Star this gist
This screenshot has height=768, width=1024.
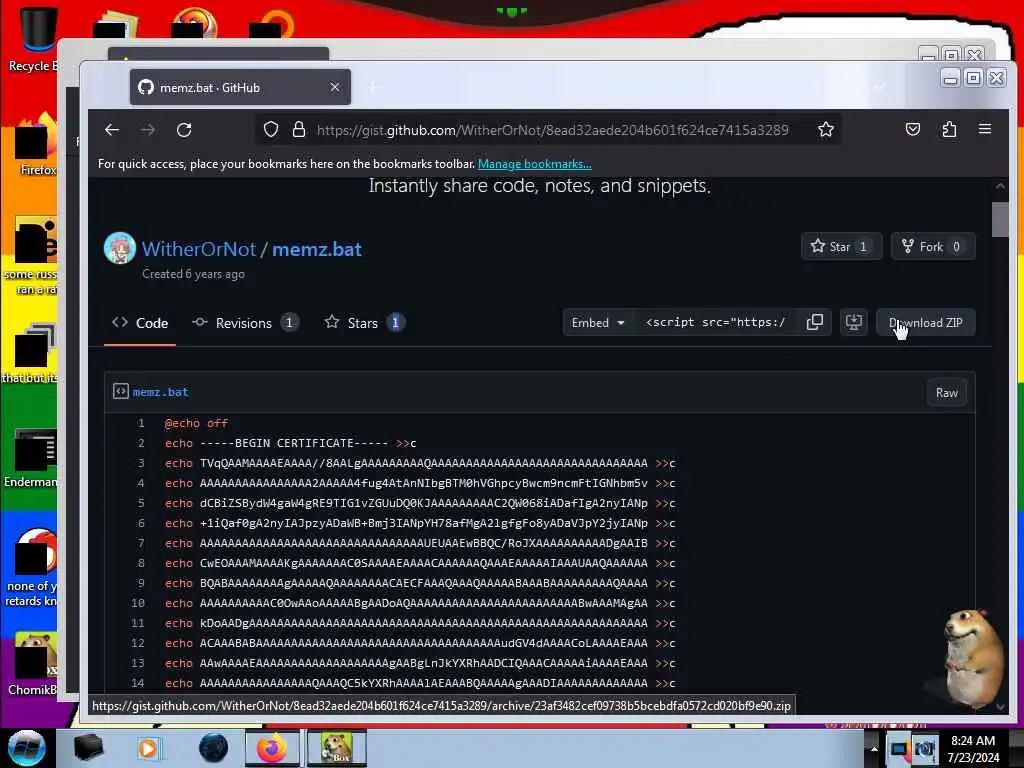pyautogui.click(x=840, y=246)
